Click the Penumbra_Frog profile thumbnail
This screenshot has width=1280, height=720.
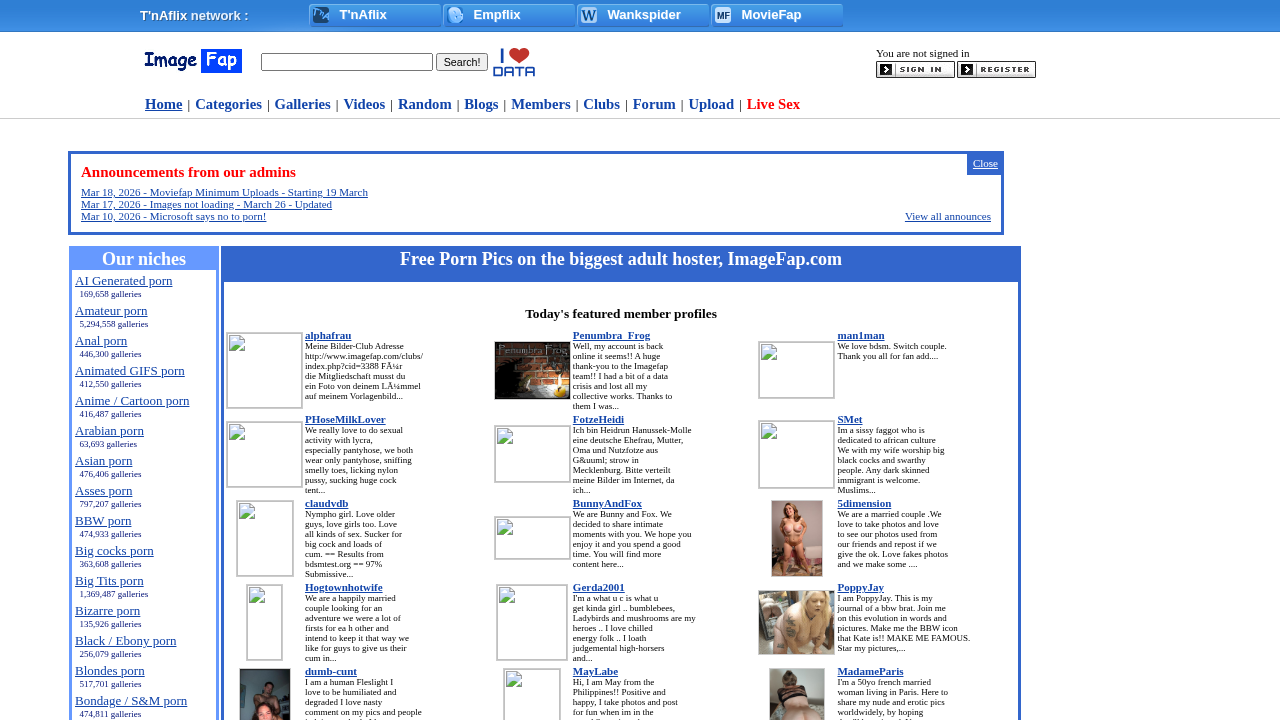click(x=532, y=370)
